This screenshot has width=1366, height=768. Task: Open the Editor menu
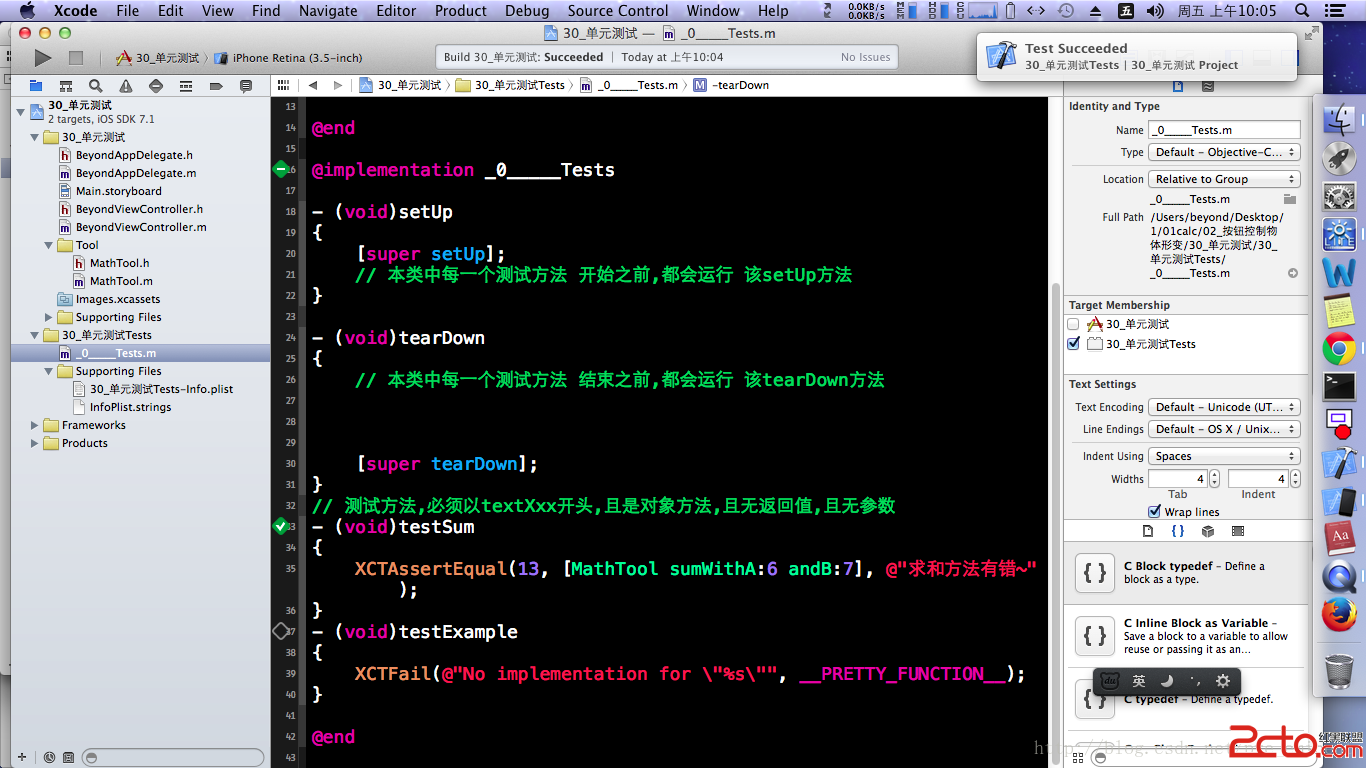[x=396, y=10]
